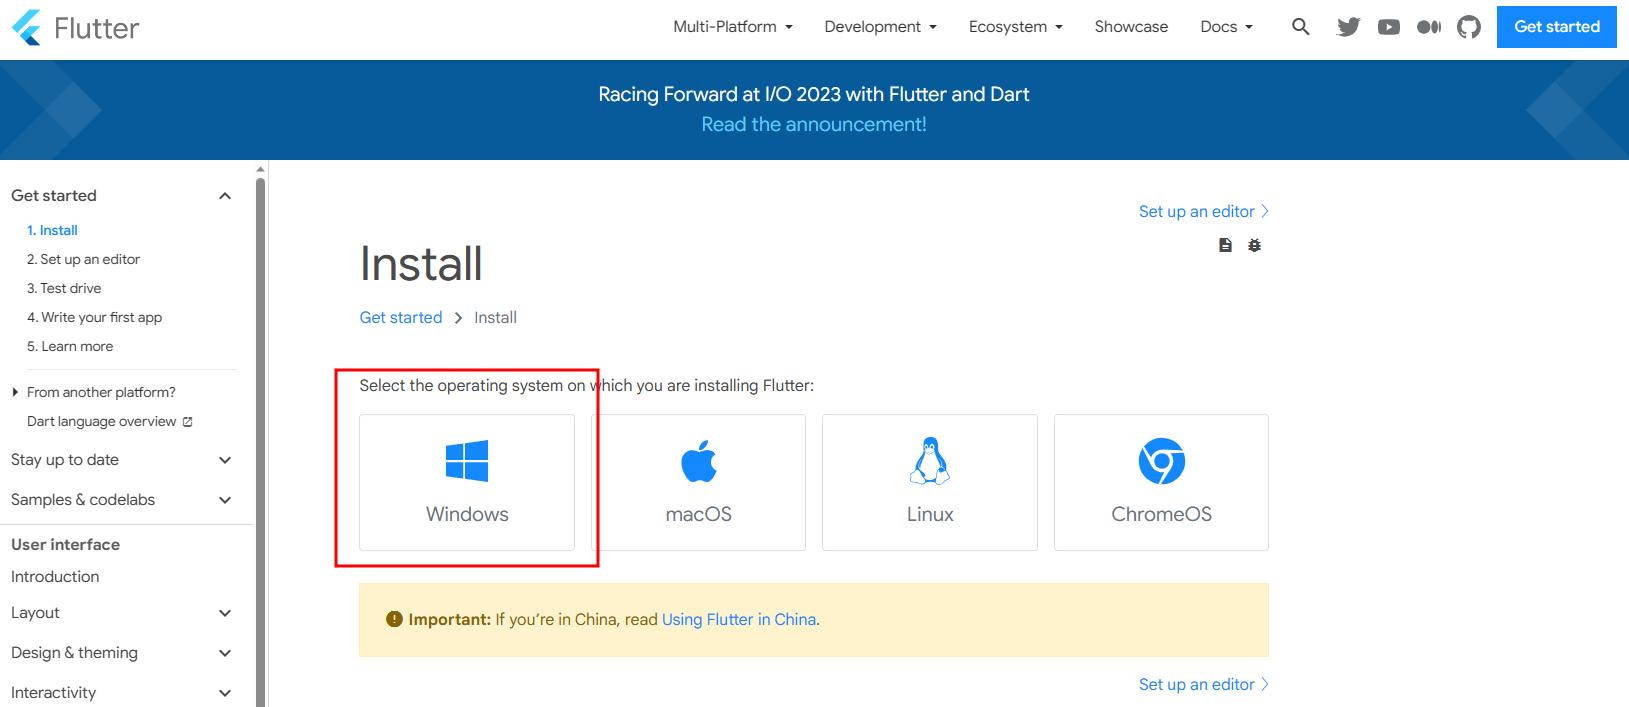Open Flutter's Medium icon link
Screen dimensions: 1629x707
tap(1428, 27)
